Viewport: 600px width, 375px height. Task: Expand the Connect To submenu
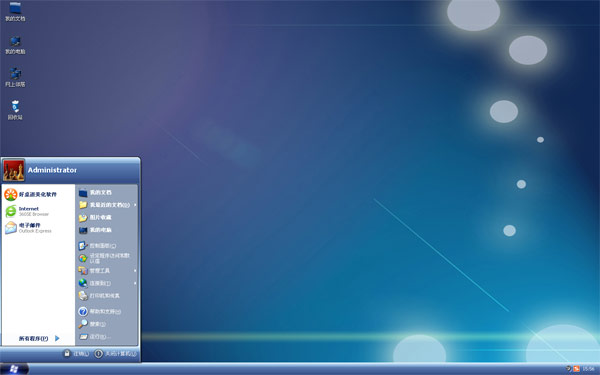pos(107,283)
